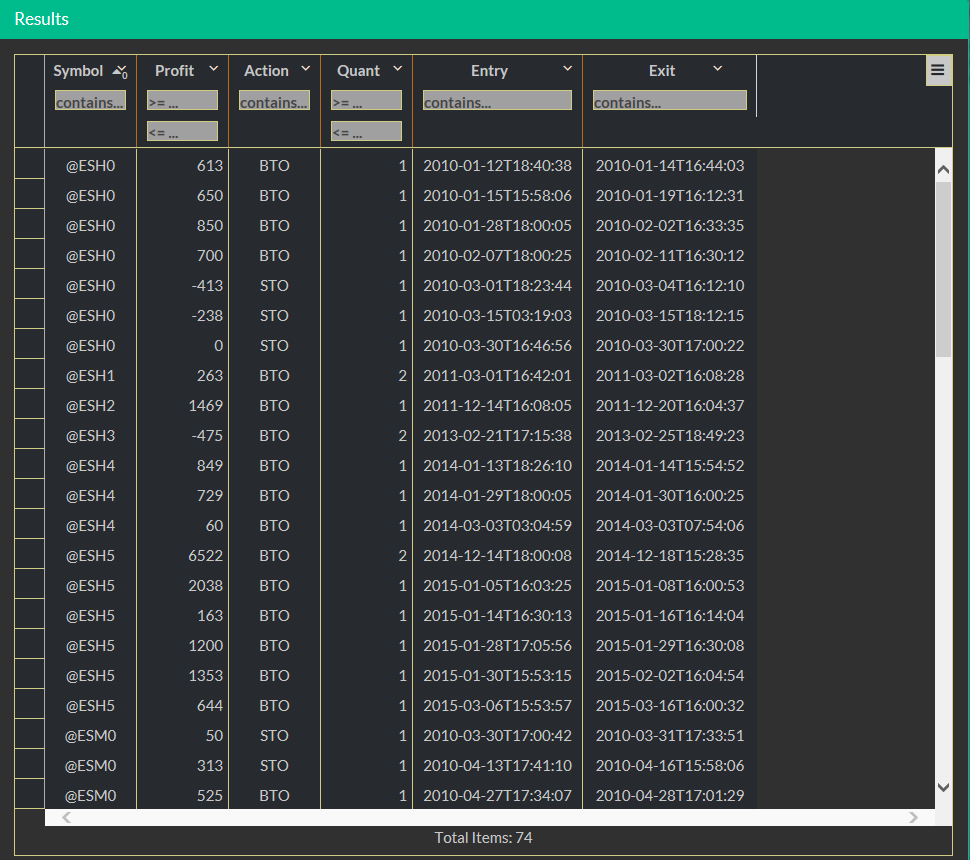Focus the Quant less-or-equal filter field
This screenshot has height=860, width=970.
tap(366, 131)
